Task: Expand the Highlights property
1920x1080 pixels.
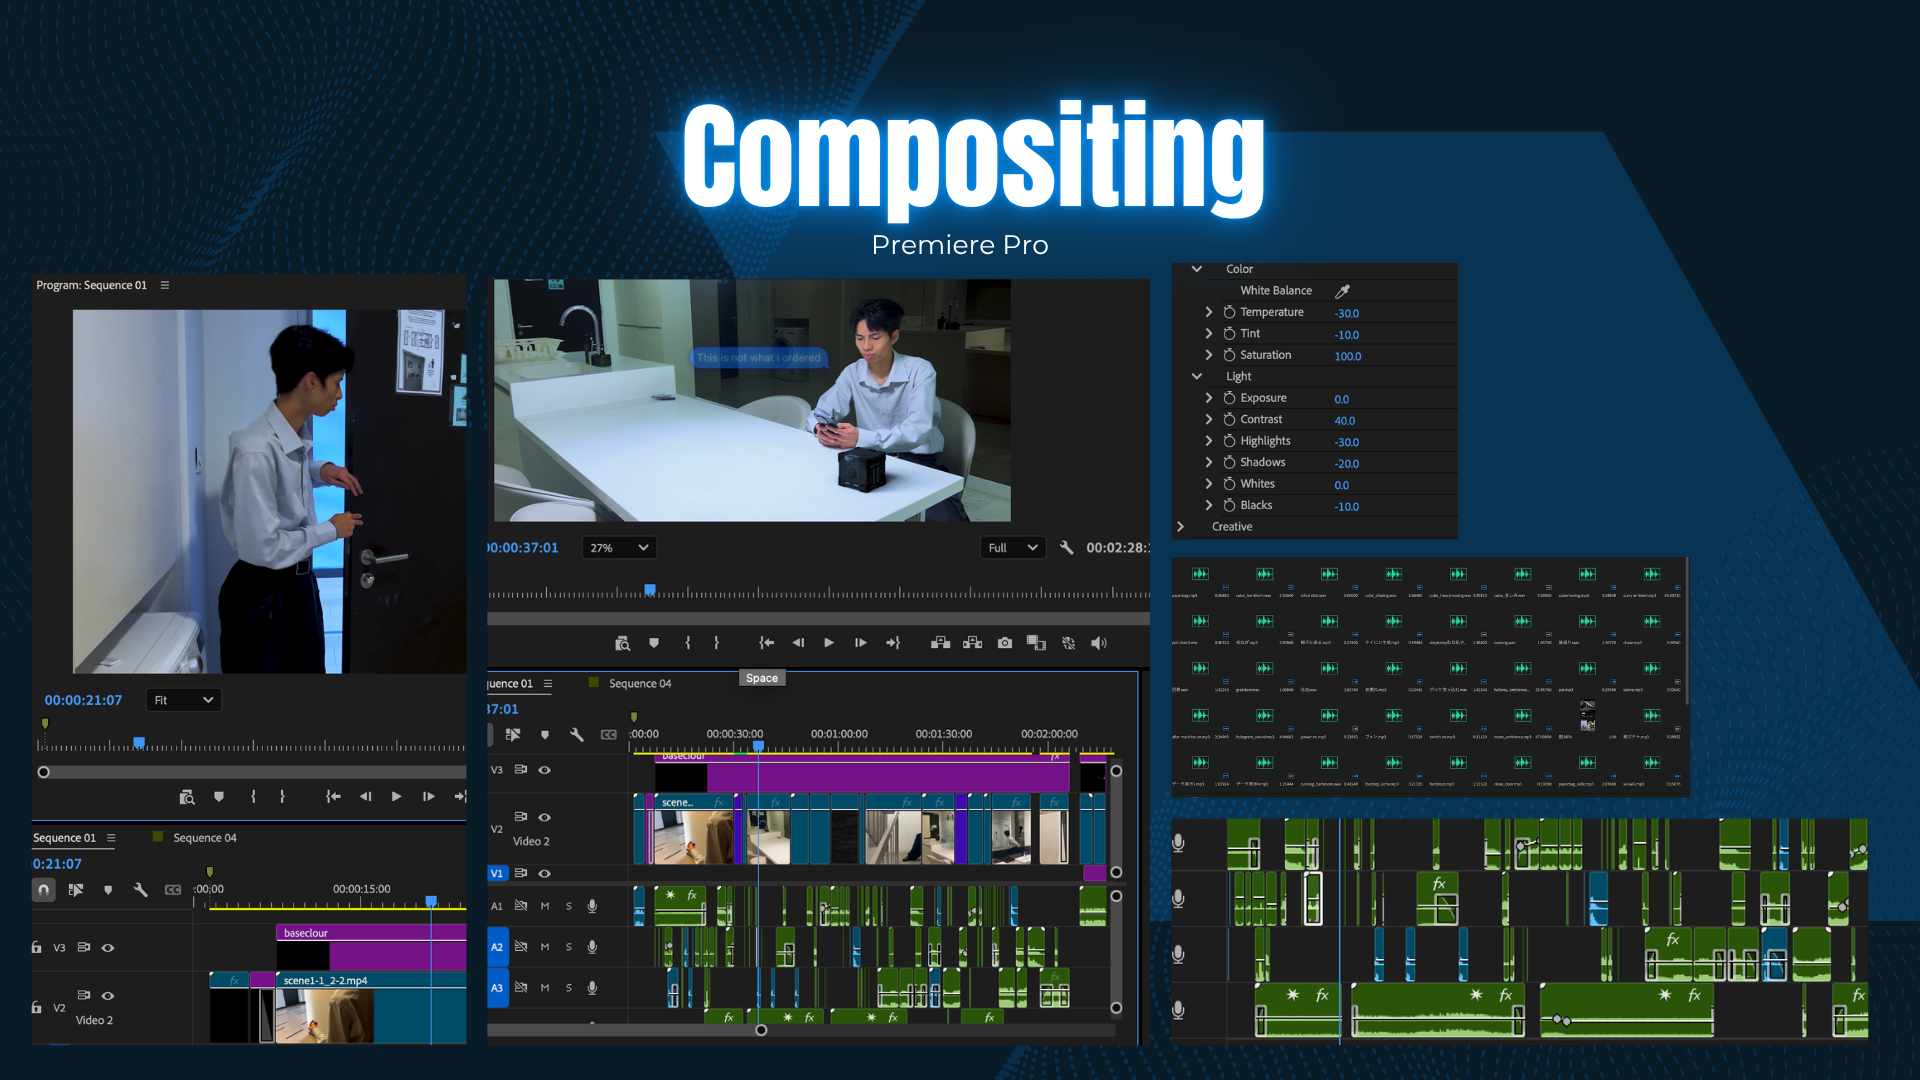Action: pos(1209,441)
